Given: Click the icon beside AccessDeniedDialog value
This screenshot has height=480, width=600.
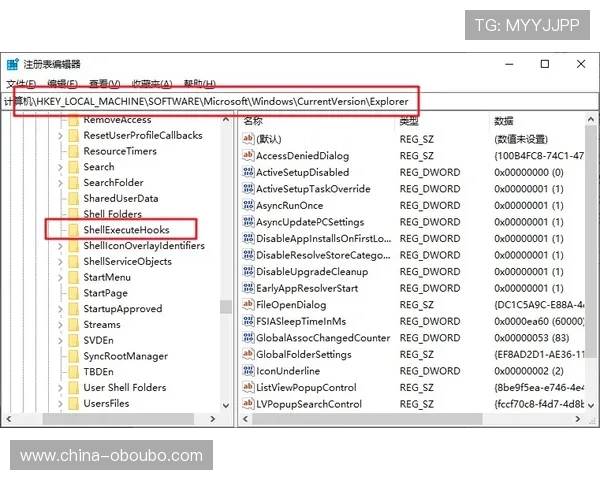Looking at the screenshot, I should pyautogui.click(x=248, y=156).
